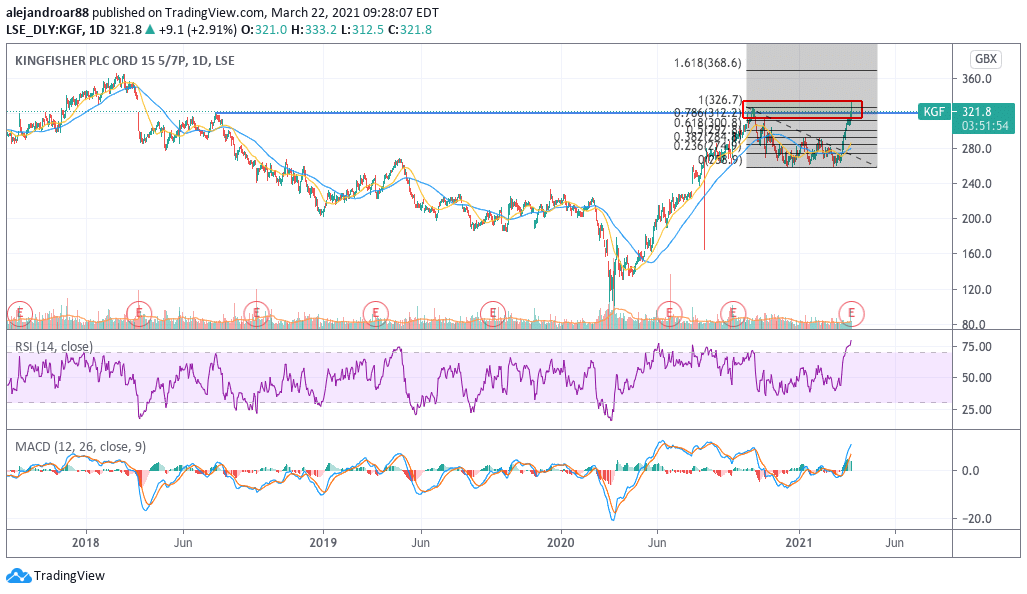Screen dimensions: 1027x594
Task: Click the +9.1 (+2.91%) change value
Action: tap(198, 29)
